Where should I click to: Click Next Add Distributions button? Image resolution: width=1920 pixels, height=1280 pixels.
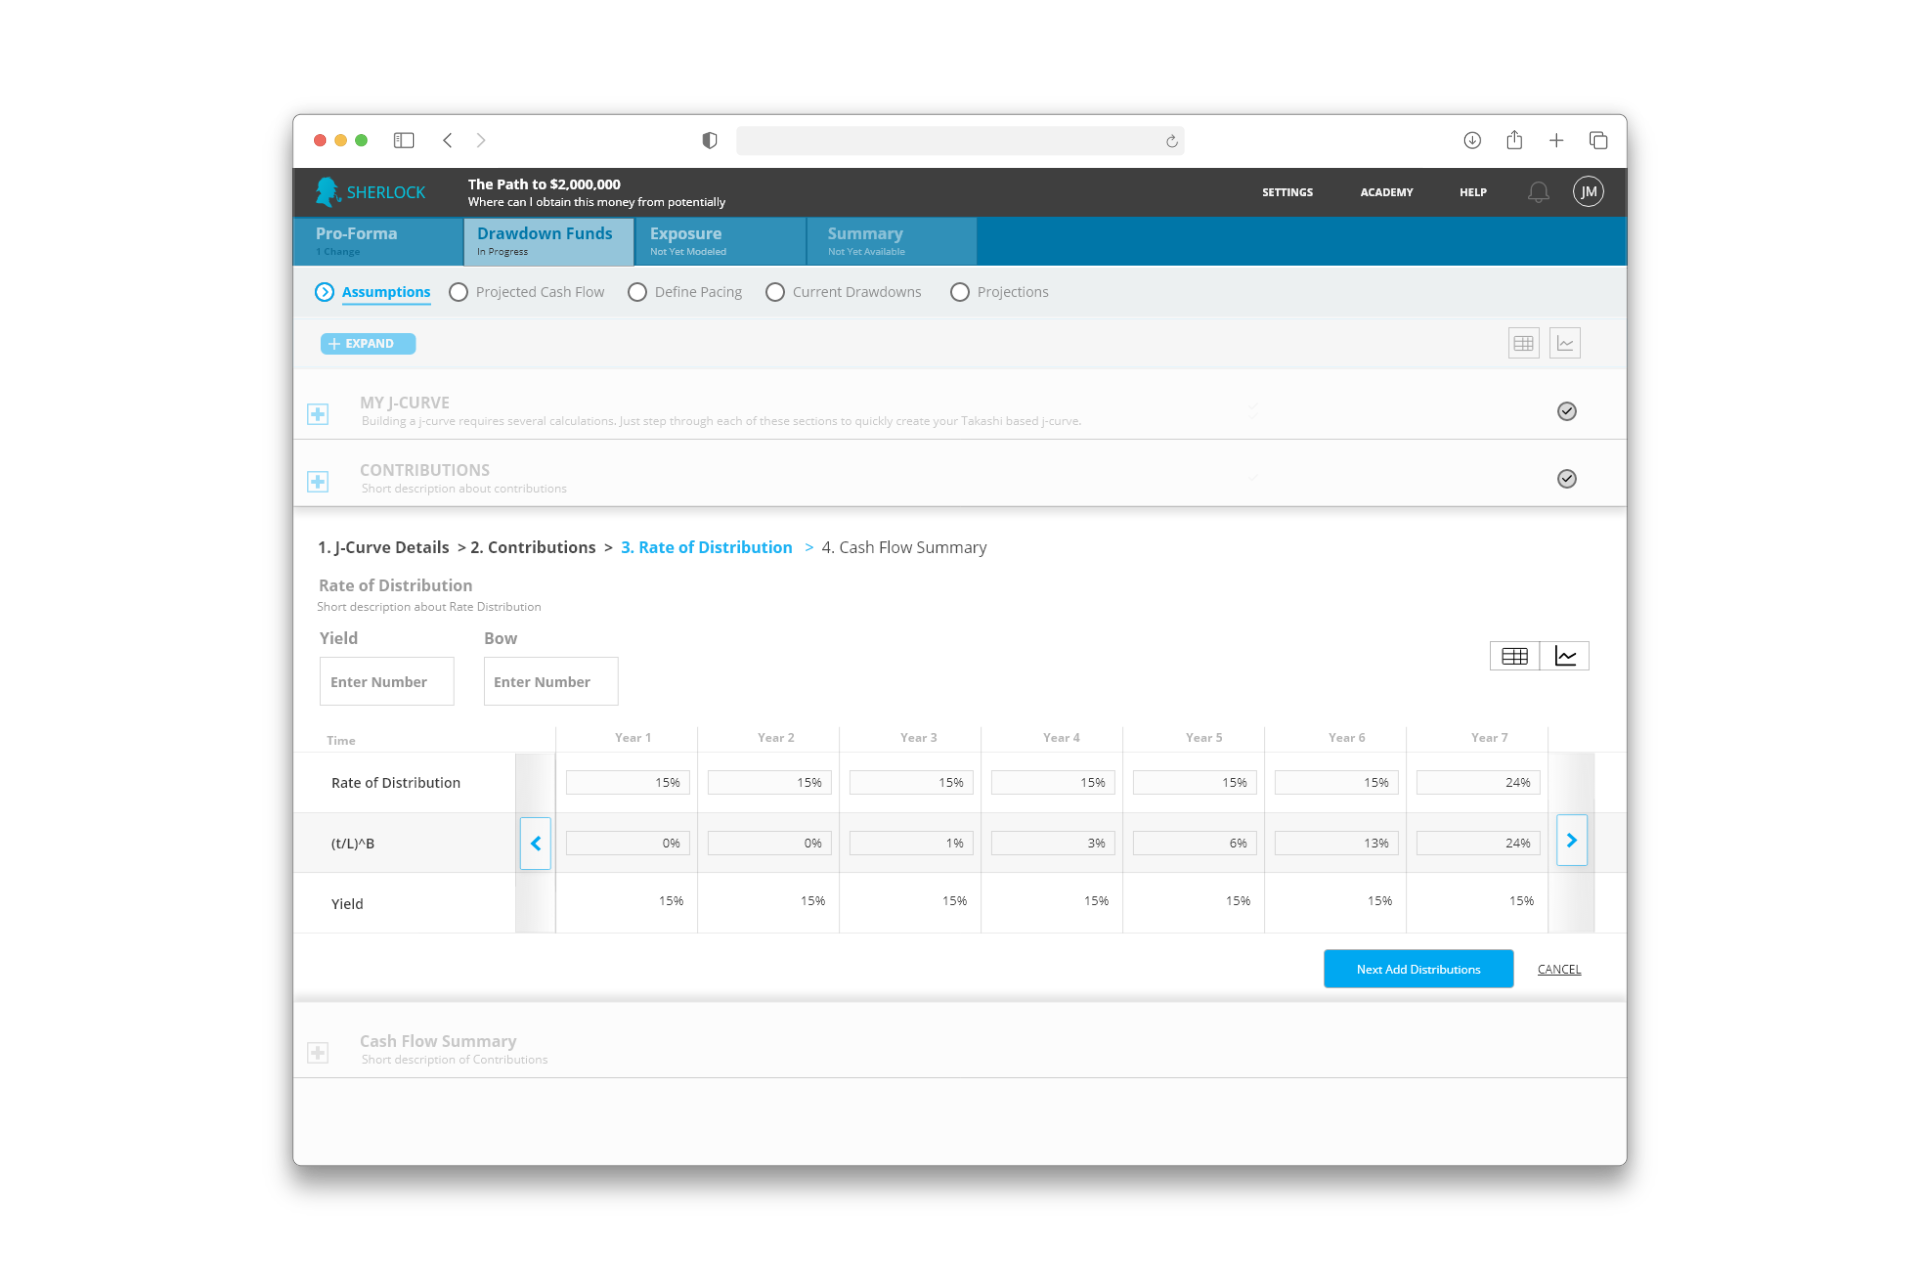pyautogui.click(x=1418, y=969)
